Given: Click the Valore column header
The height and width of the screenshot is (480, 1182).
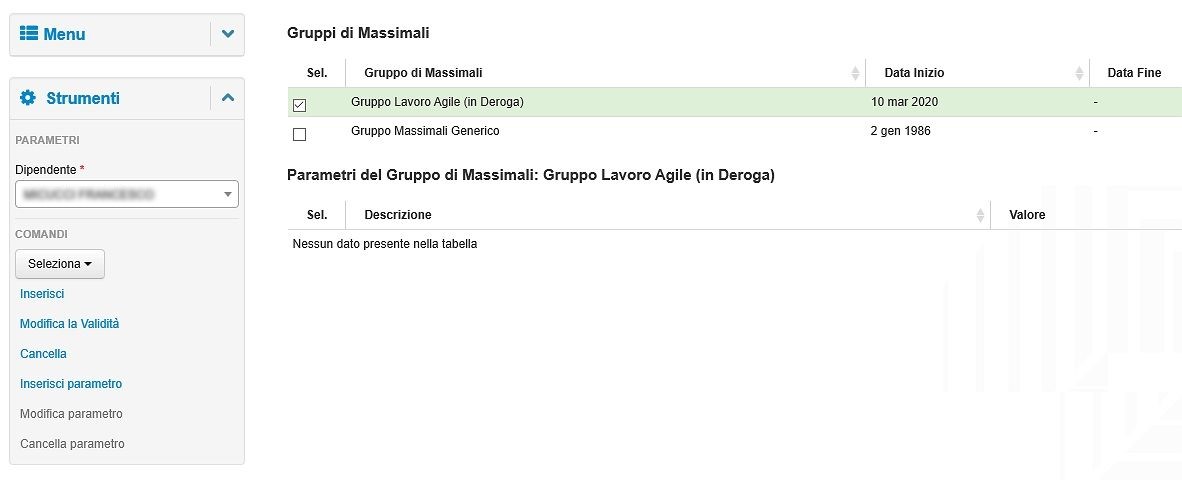Looking at the screenshot, I should pos(1027,215).
